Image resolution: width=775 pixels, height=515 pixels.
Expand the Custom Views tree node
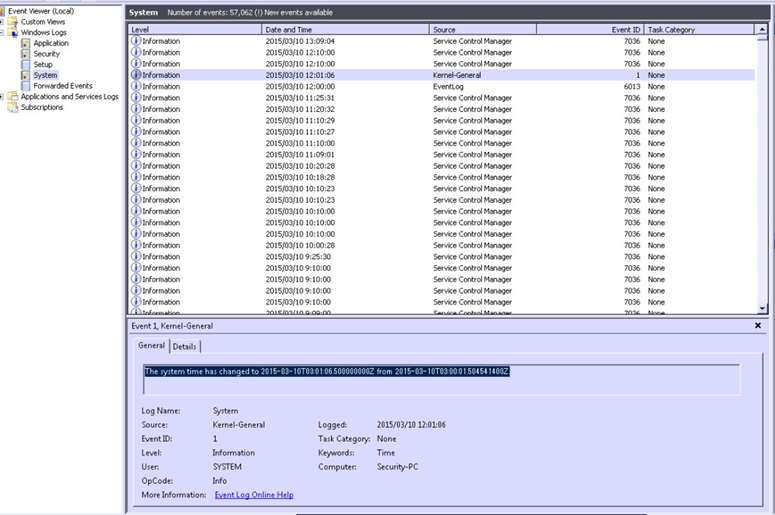click(3, 22)
